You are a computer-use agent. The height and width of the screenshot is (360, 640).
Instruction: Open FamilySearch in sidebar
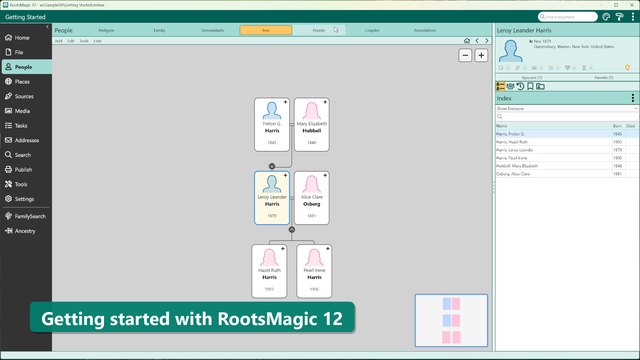click(x=26, y=216)
